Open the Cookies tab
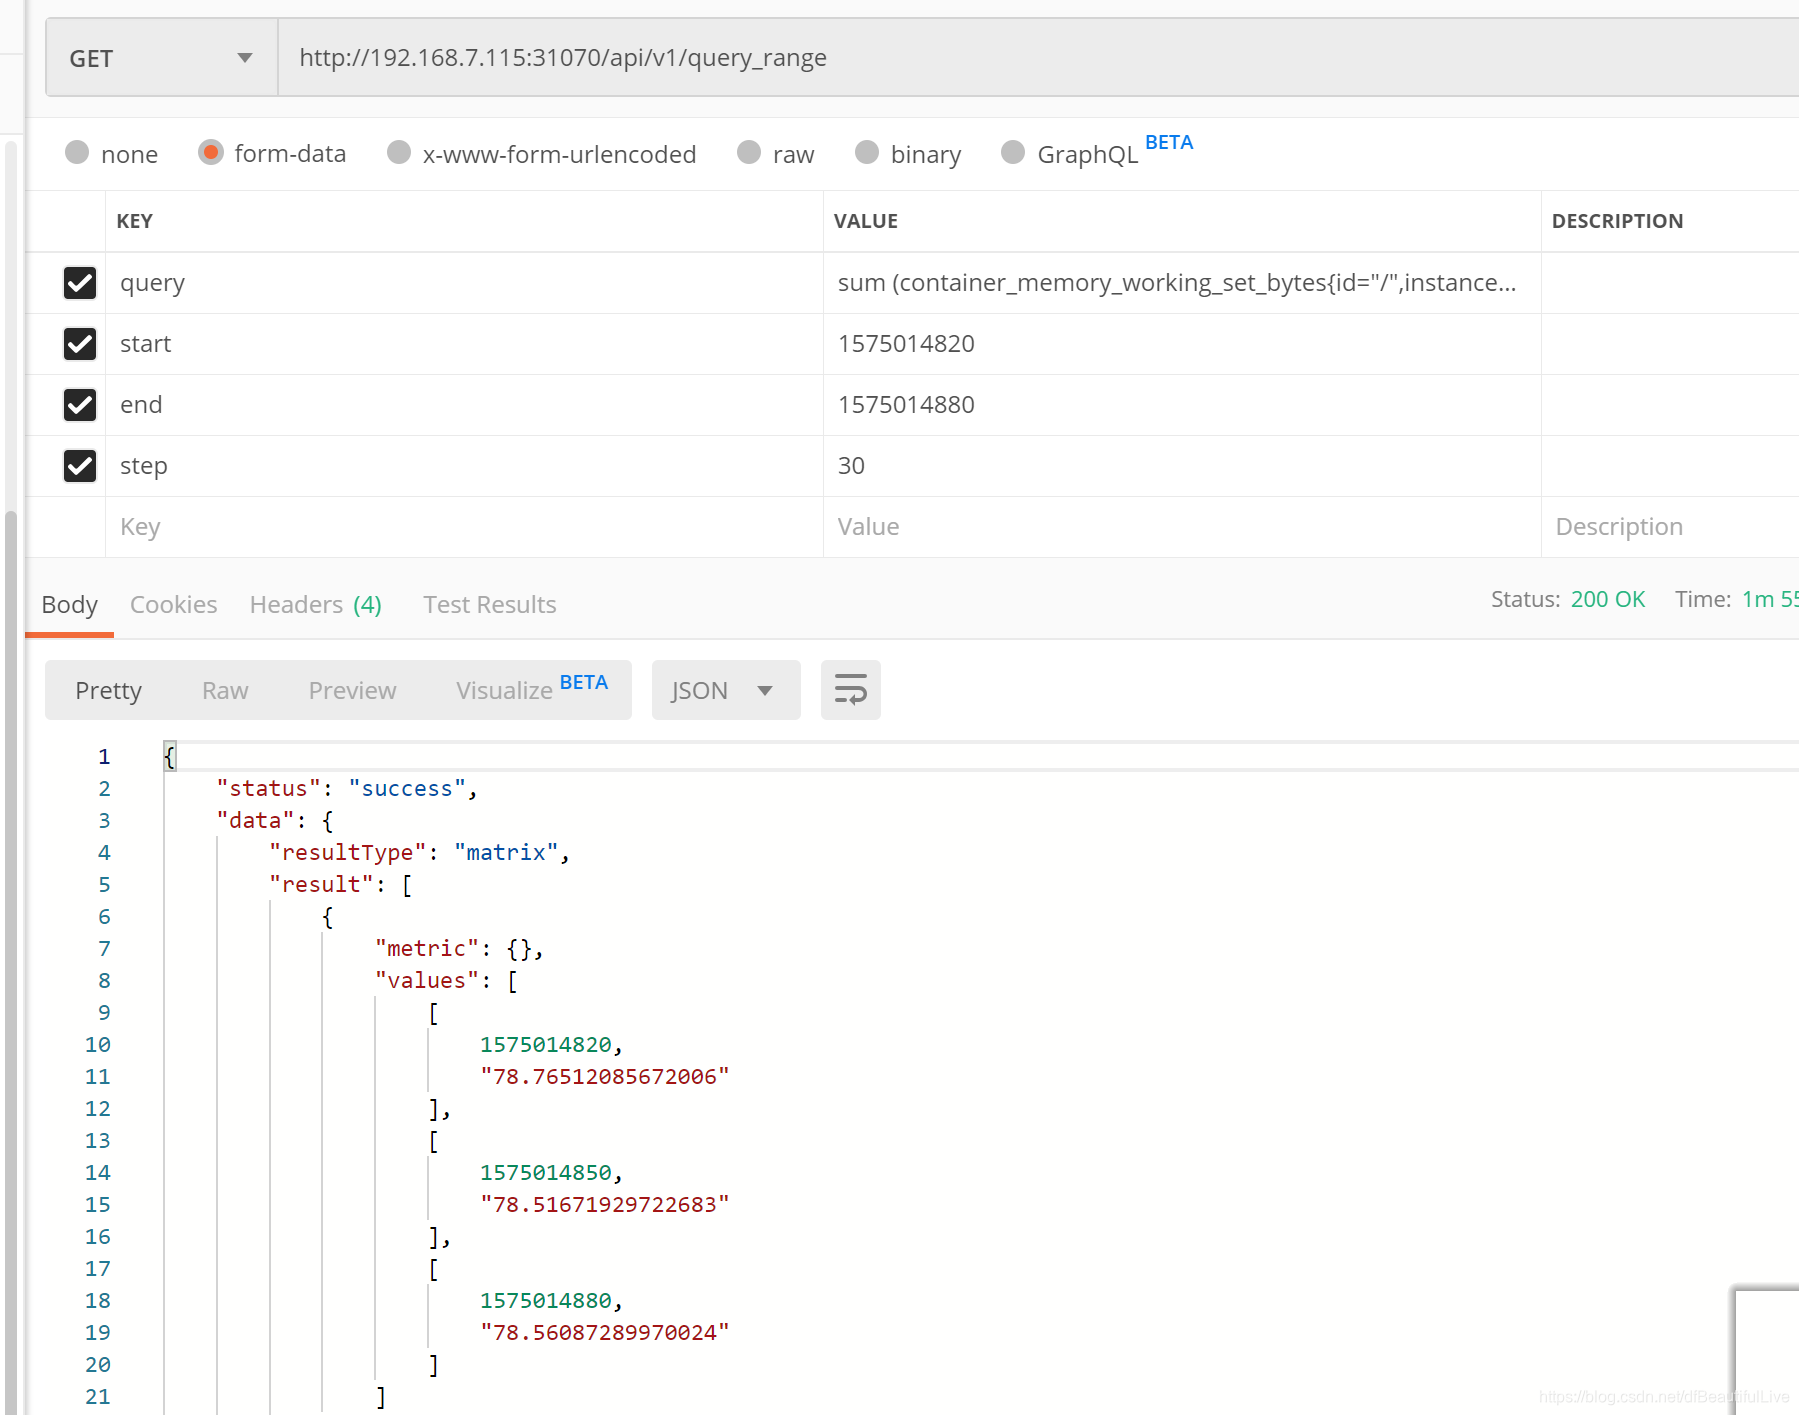The height and width of the screenshot is (1415, 1799). [x=174, y=605]
